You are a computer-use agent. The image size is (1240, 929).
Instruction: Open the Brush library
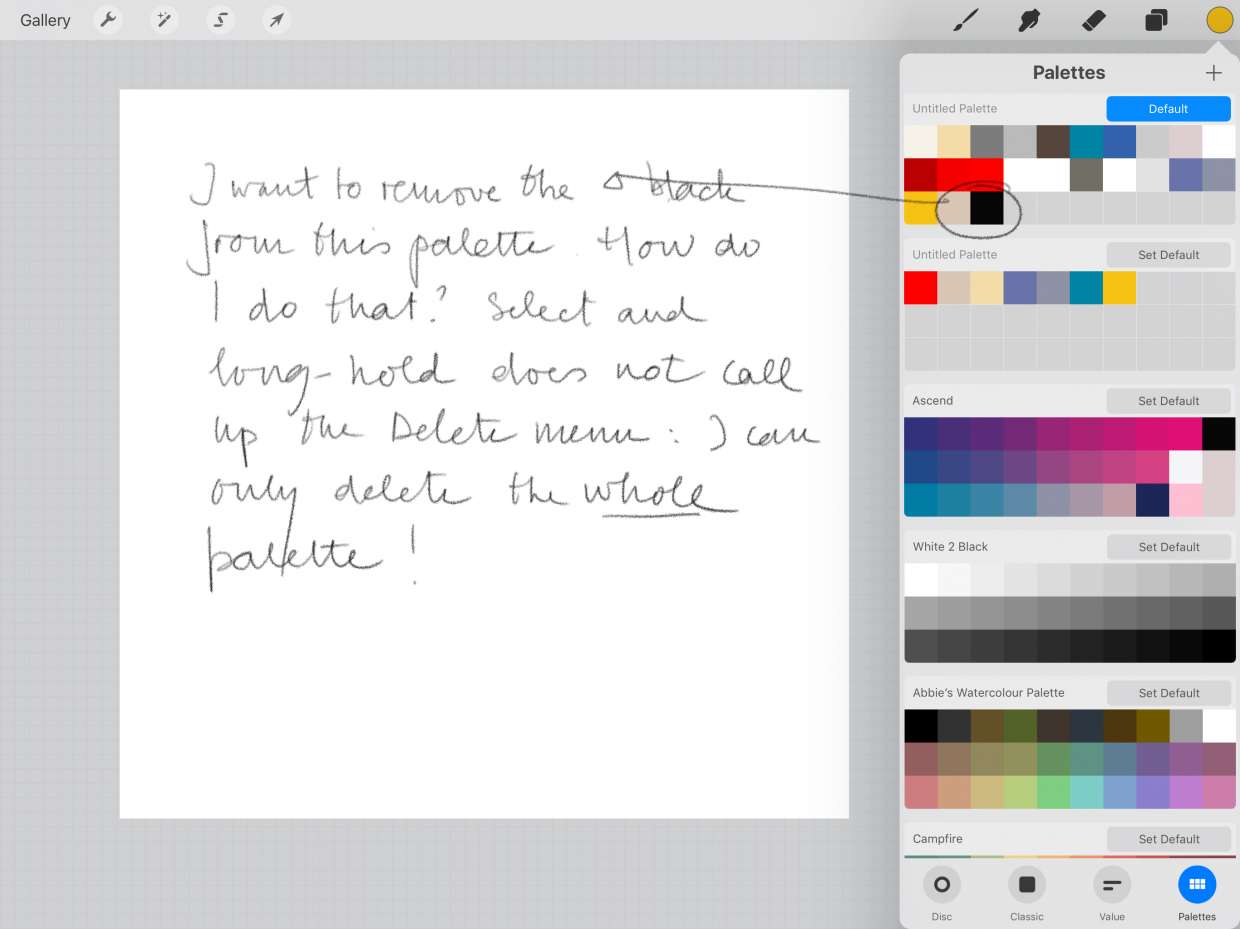click(x=965, y=19)
